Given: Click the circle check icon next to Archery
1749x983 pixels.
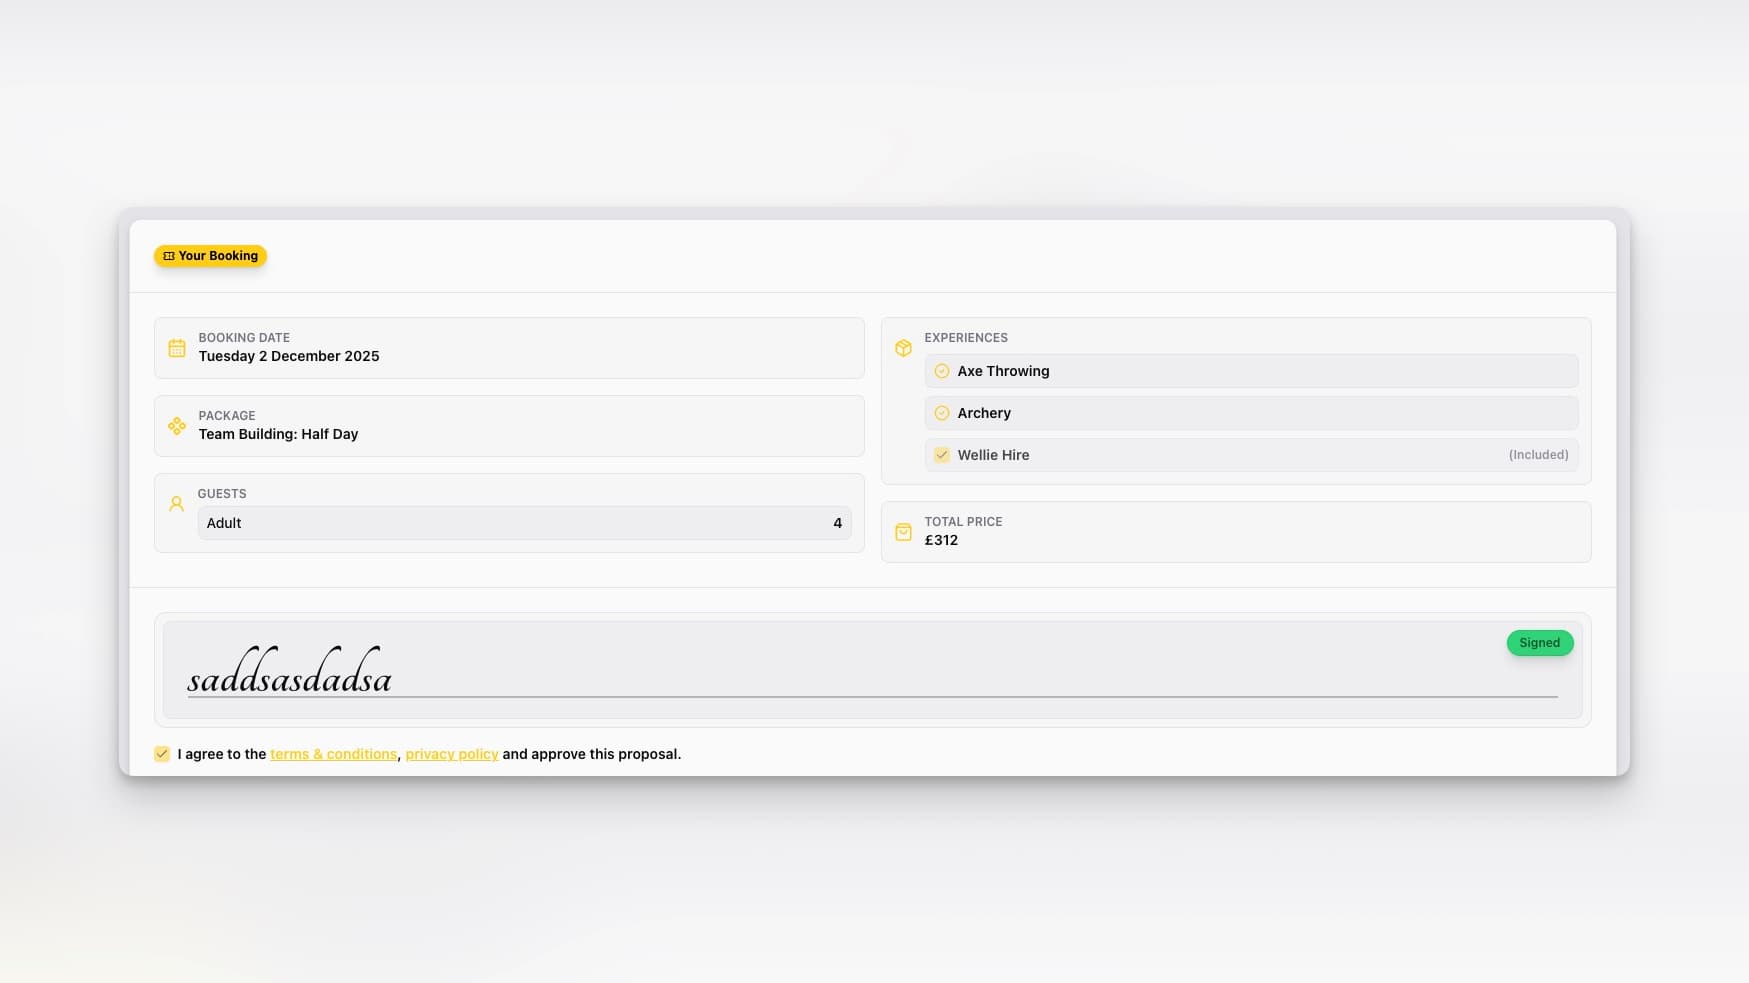Looking at the screenshot, I should coord(941,413).
